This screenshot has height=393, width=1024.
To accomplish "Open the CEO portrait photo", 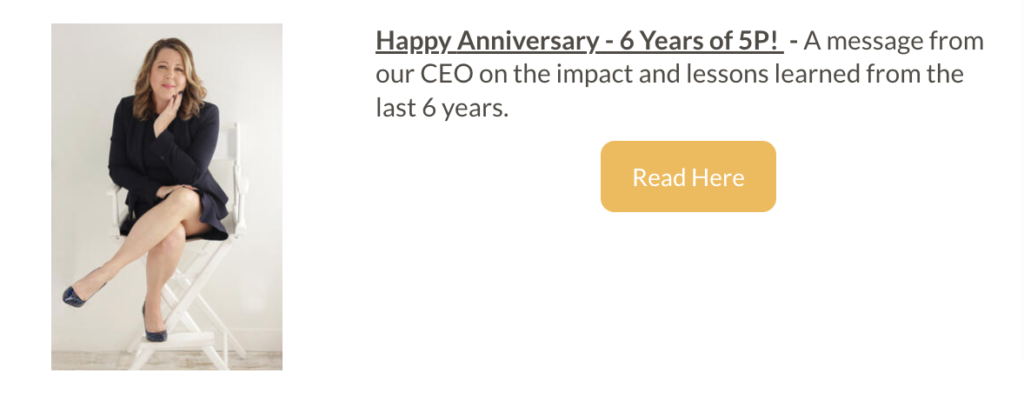I will pos(167,196).
